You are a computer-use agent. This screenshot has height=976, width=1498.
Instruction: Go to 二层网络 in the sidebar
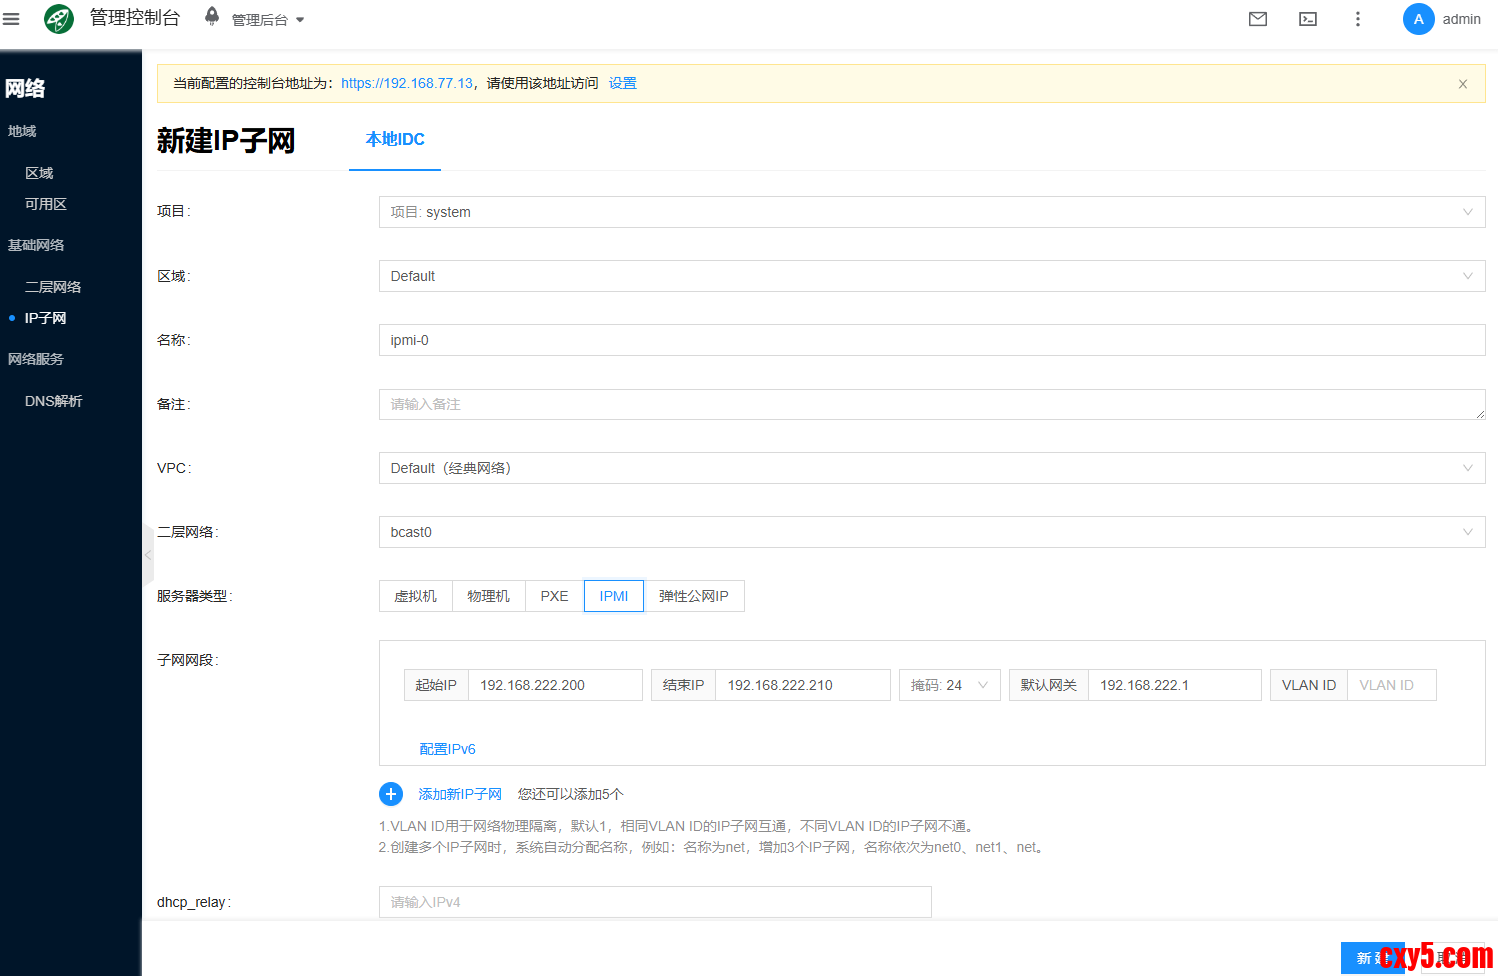(53, 287)
